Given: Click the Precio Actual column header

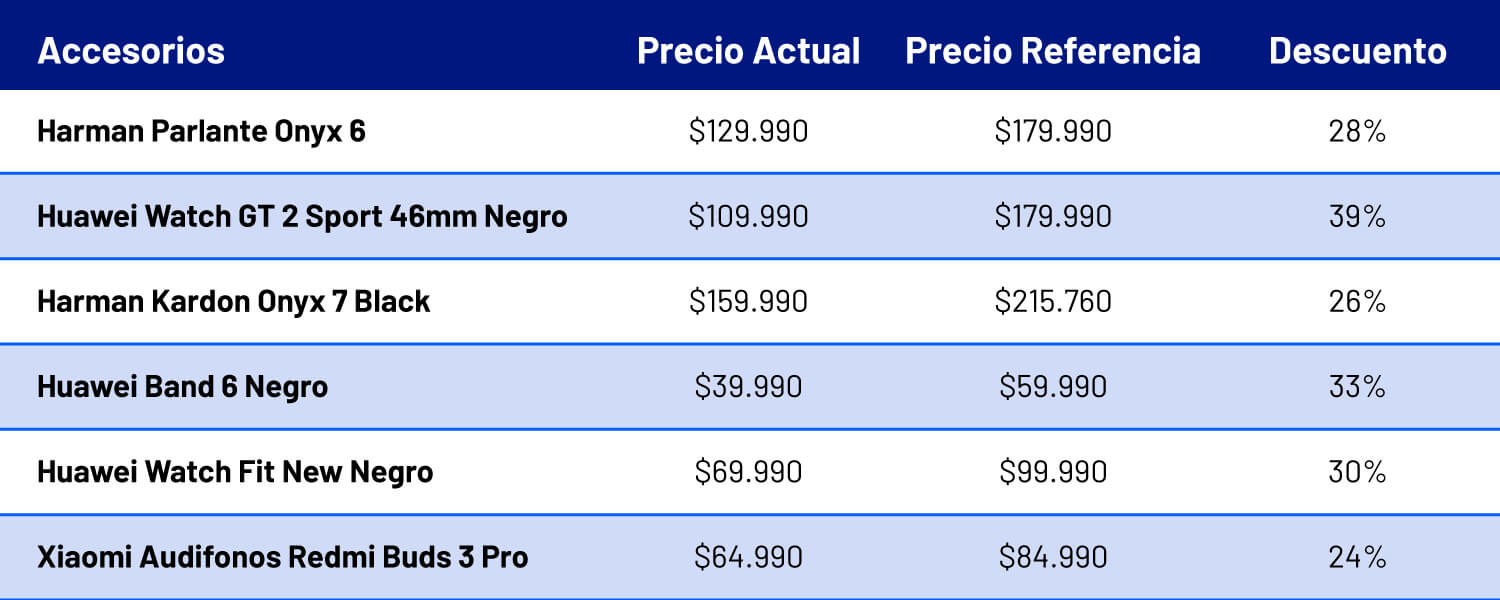Looking at the screenshot, I should tap(748, 51).
